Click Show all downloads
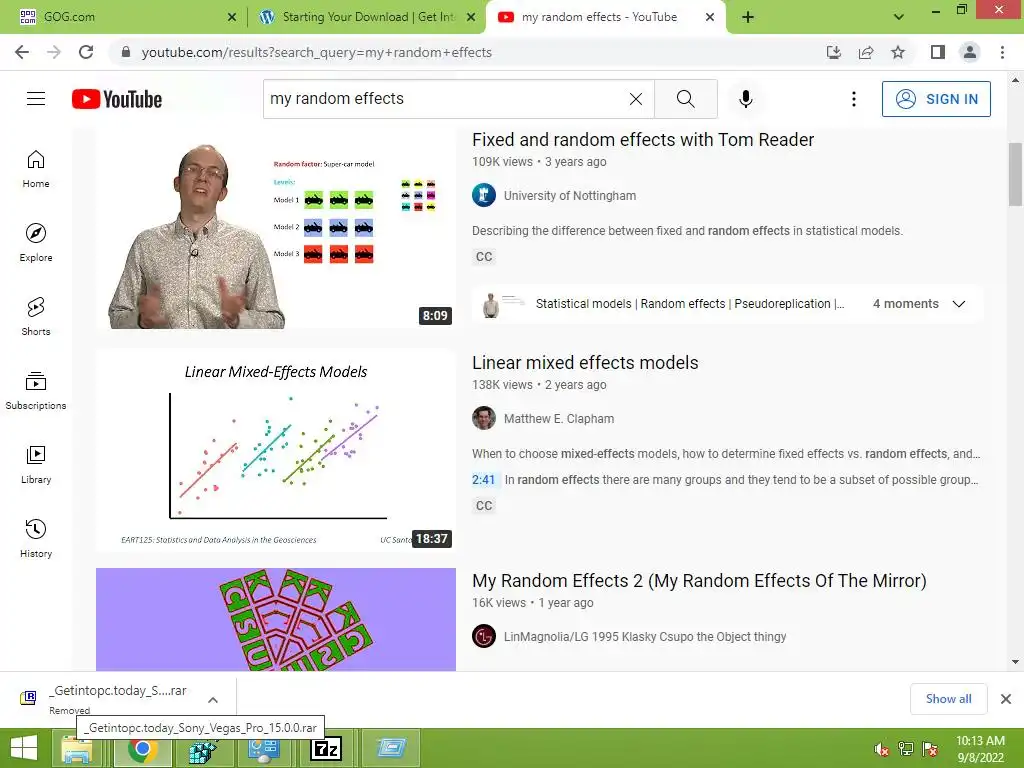 click(948, 699)
